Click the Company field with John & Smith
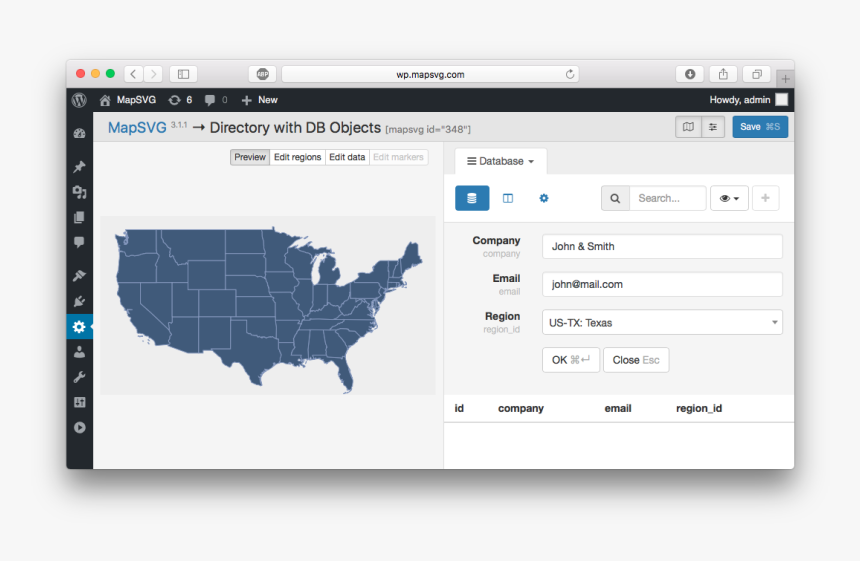The image size is (860, 561). tap(662, 247)
